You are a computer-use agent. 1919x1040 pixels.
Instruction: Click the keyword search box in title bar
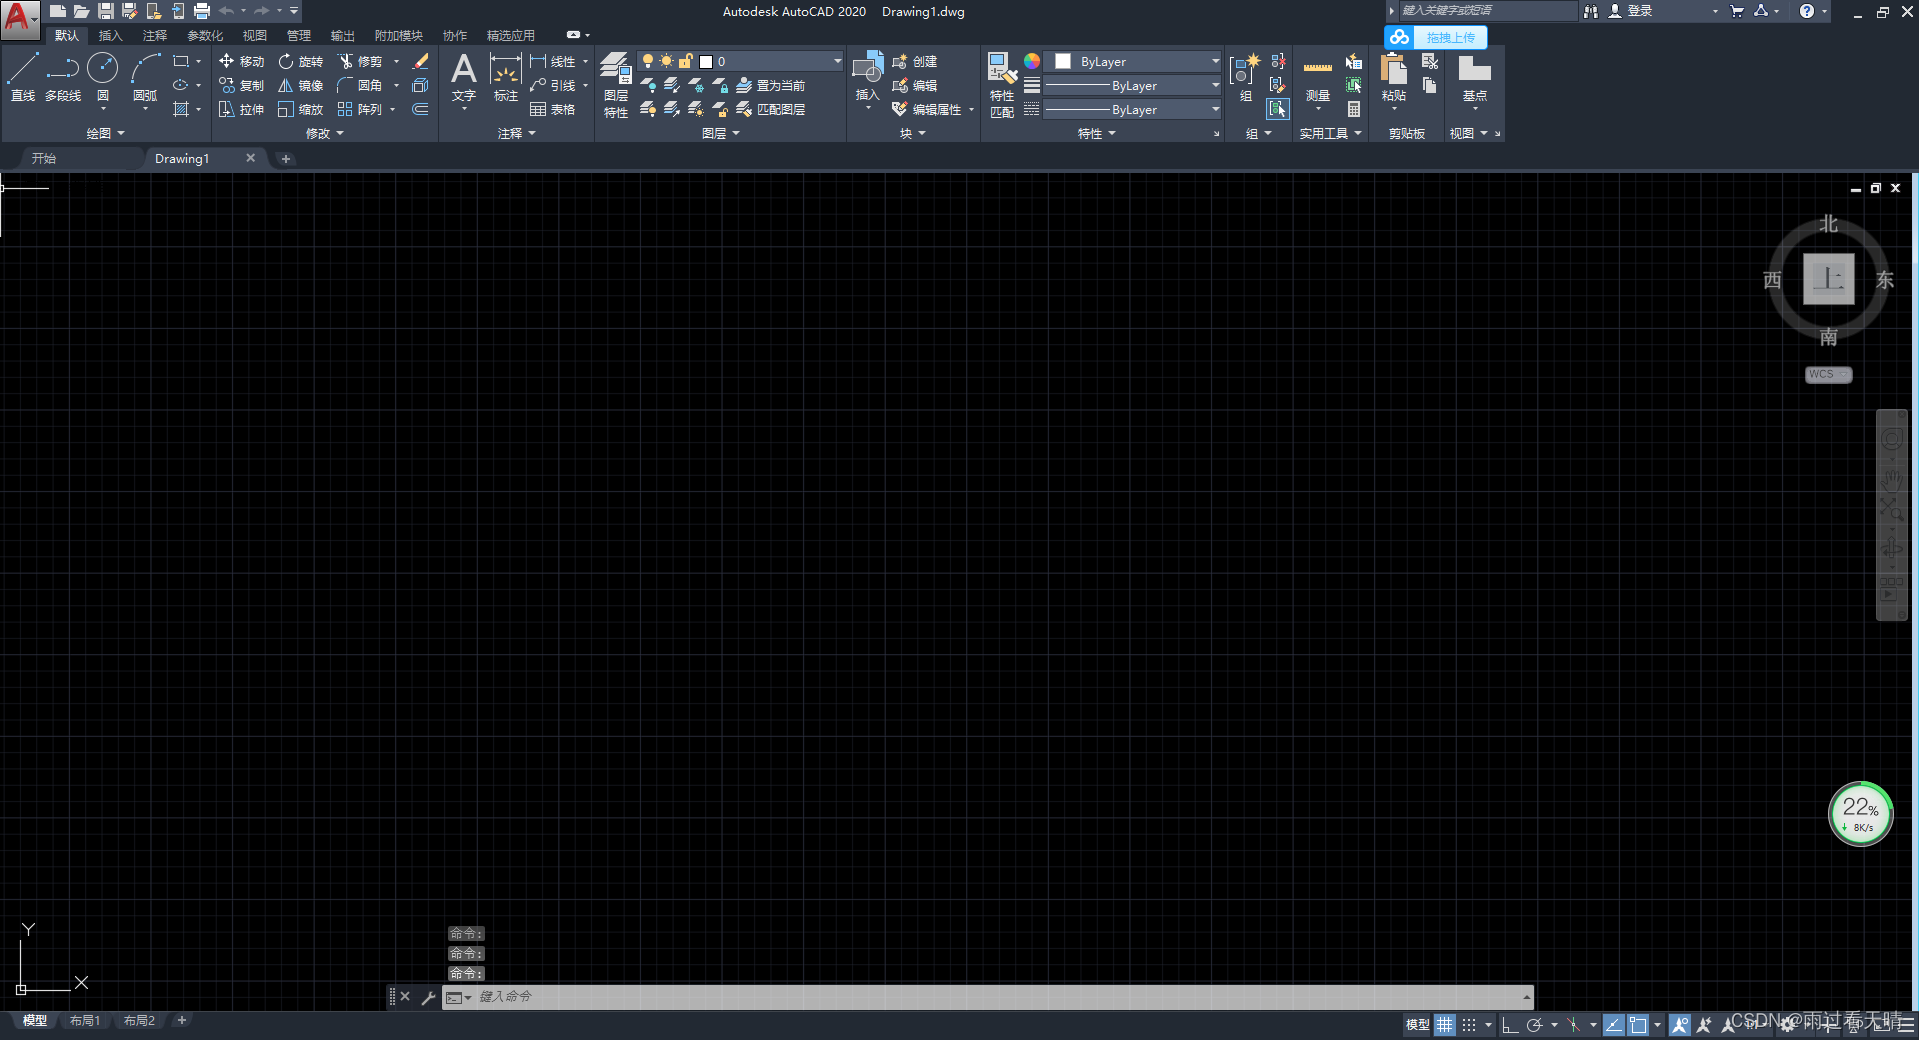(x=1486, y=11)
